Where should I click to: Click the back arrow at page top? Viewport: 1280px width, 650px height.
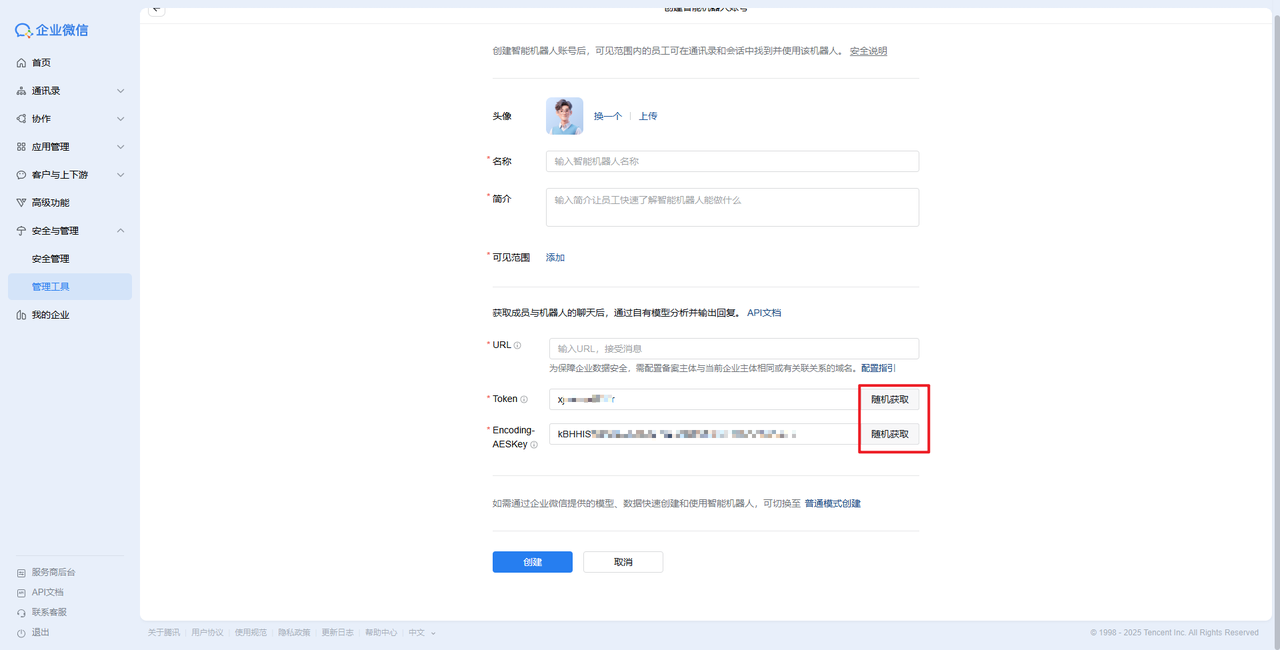point(157,9)
